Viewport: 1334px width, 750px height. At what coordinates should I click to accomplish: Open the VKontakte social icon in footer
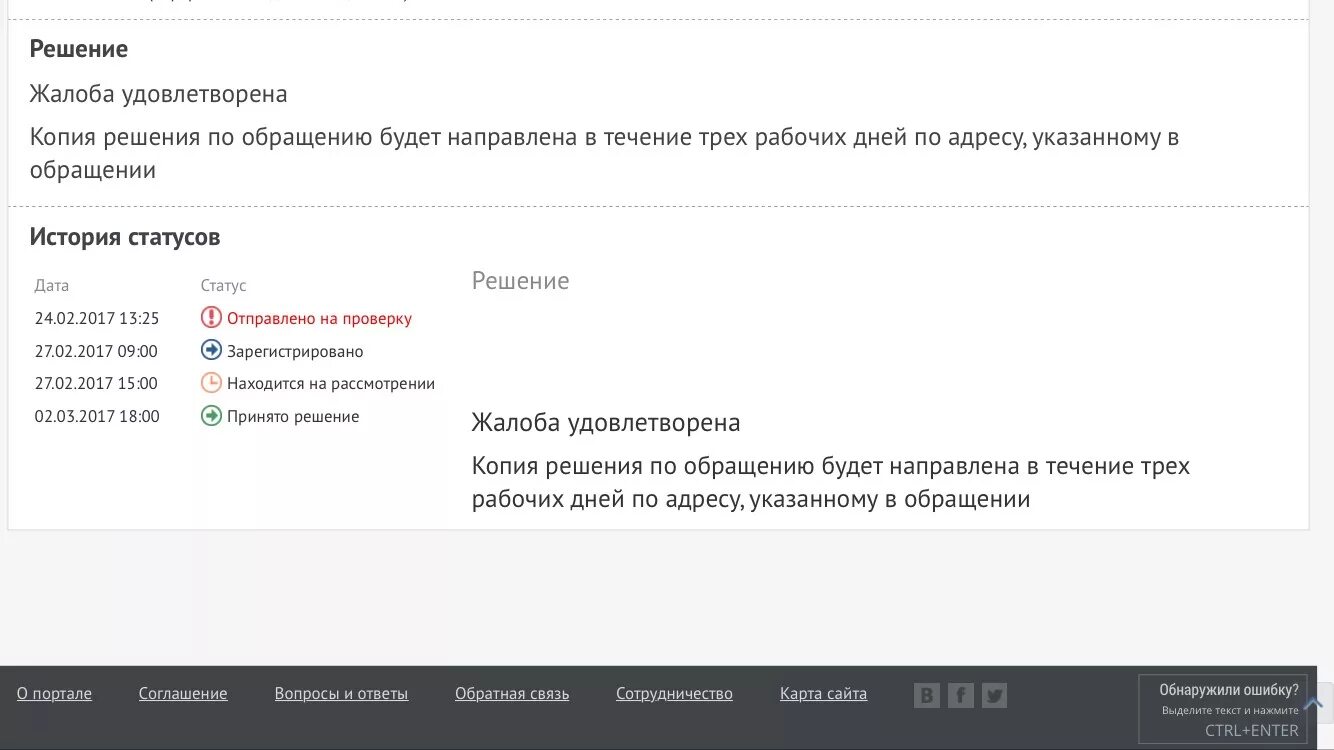pyautogui.click(x=927, y=695)
